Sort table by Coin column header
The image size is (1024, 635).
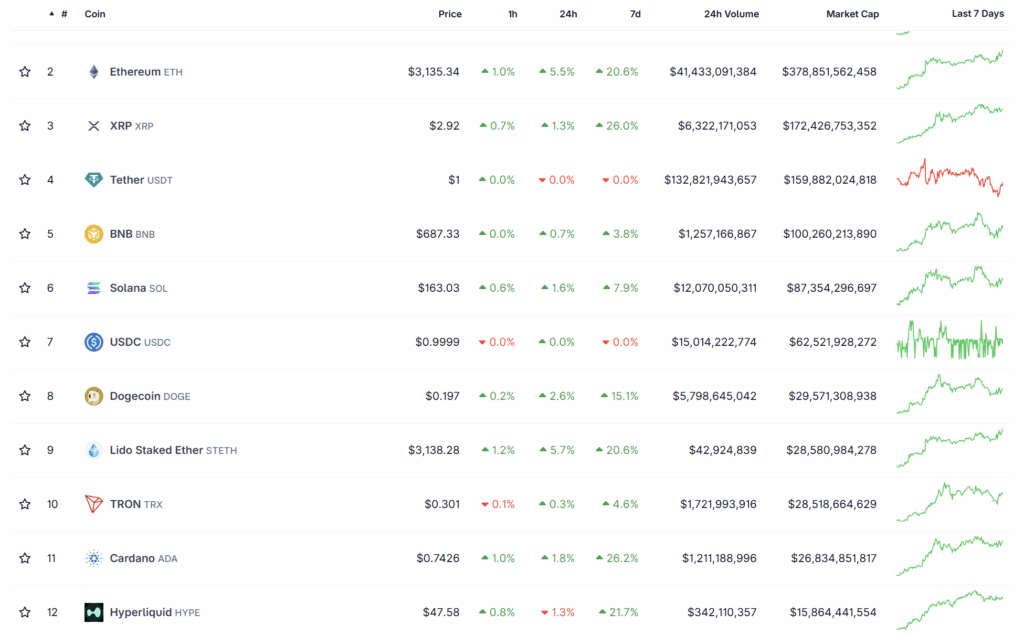(95, 14)
